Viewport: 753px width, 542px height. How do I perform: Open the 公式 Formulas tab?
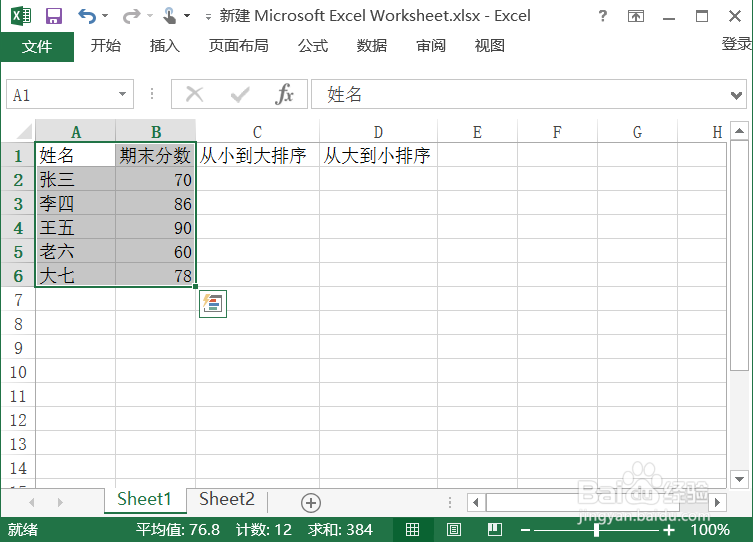[x=313, y=46]
